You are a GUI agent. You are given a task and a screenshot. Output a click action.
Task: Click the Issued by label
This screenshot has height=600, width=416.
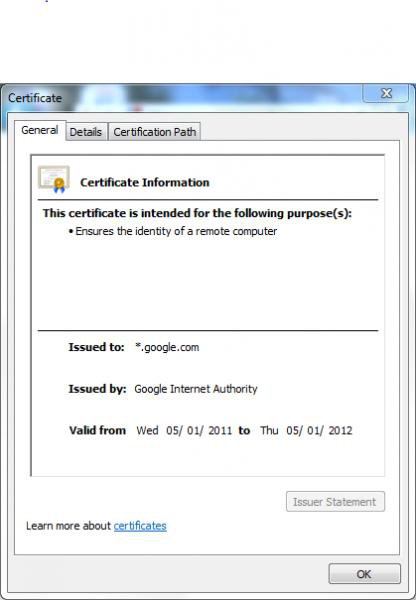click(97, 389)
